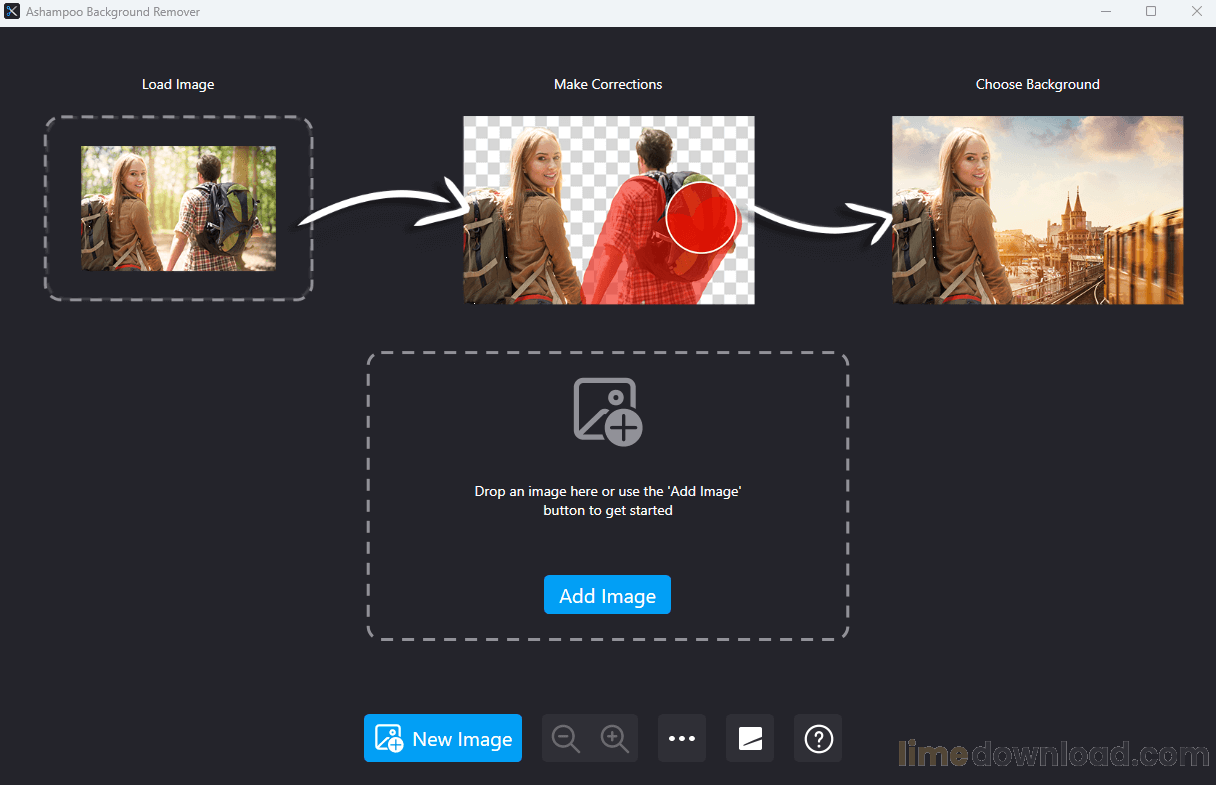1216x785 pixels.
Task: Click the 'Load Image' heading text
Action: coord(178,84)
